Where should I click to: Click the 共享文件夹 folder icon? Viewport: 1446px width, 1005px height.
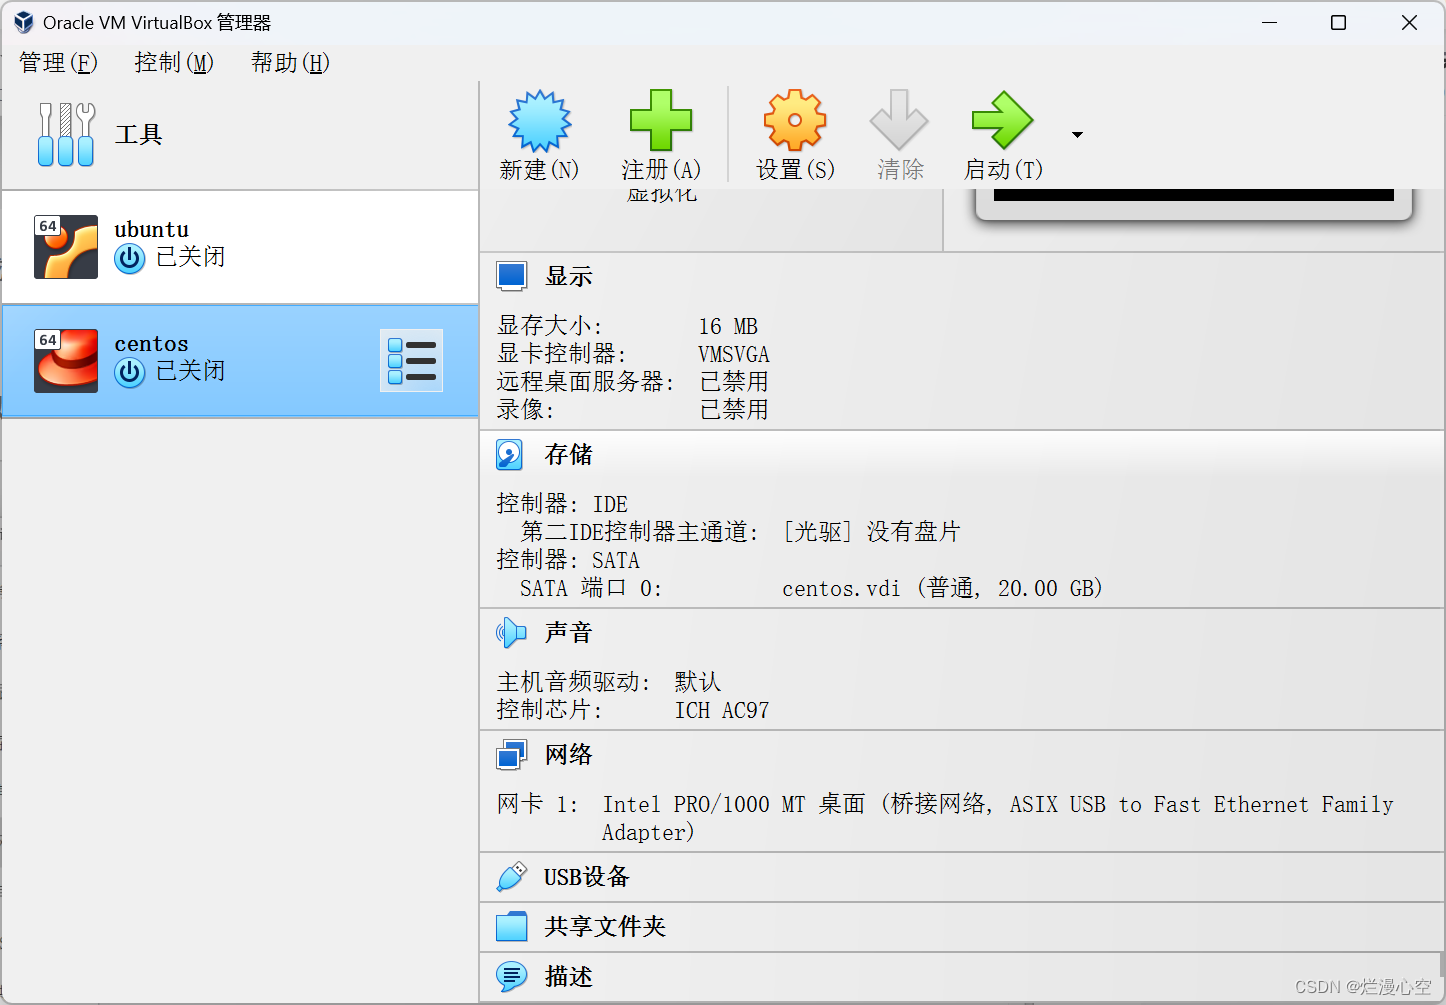[x=511, y=927]
